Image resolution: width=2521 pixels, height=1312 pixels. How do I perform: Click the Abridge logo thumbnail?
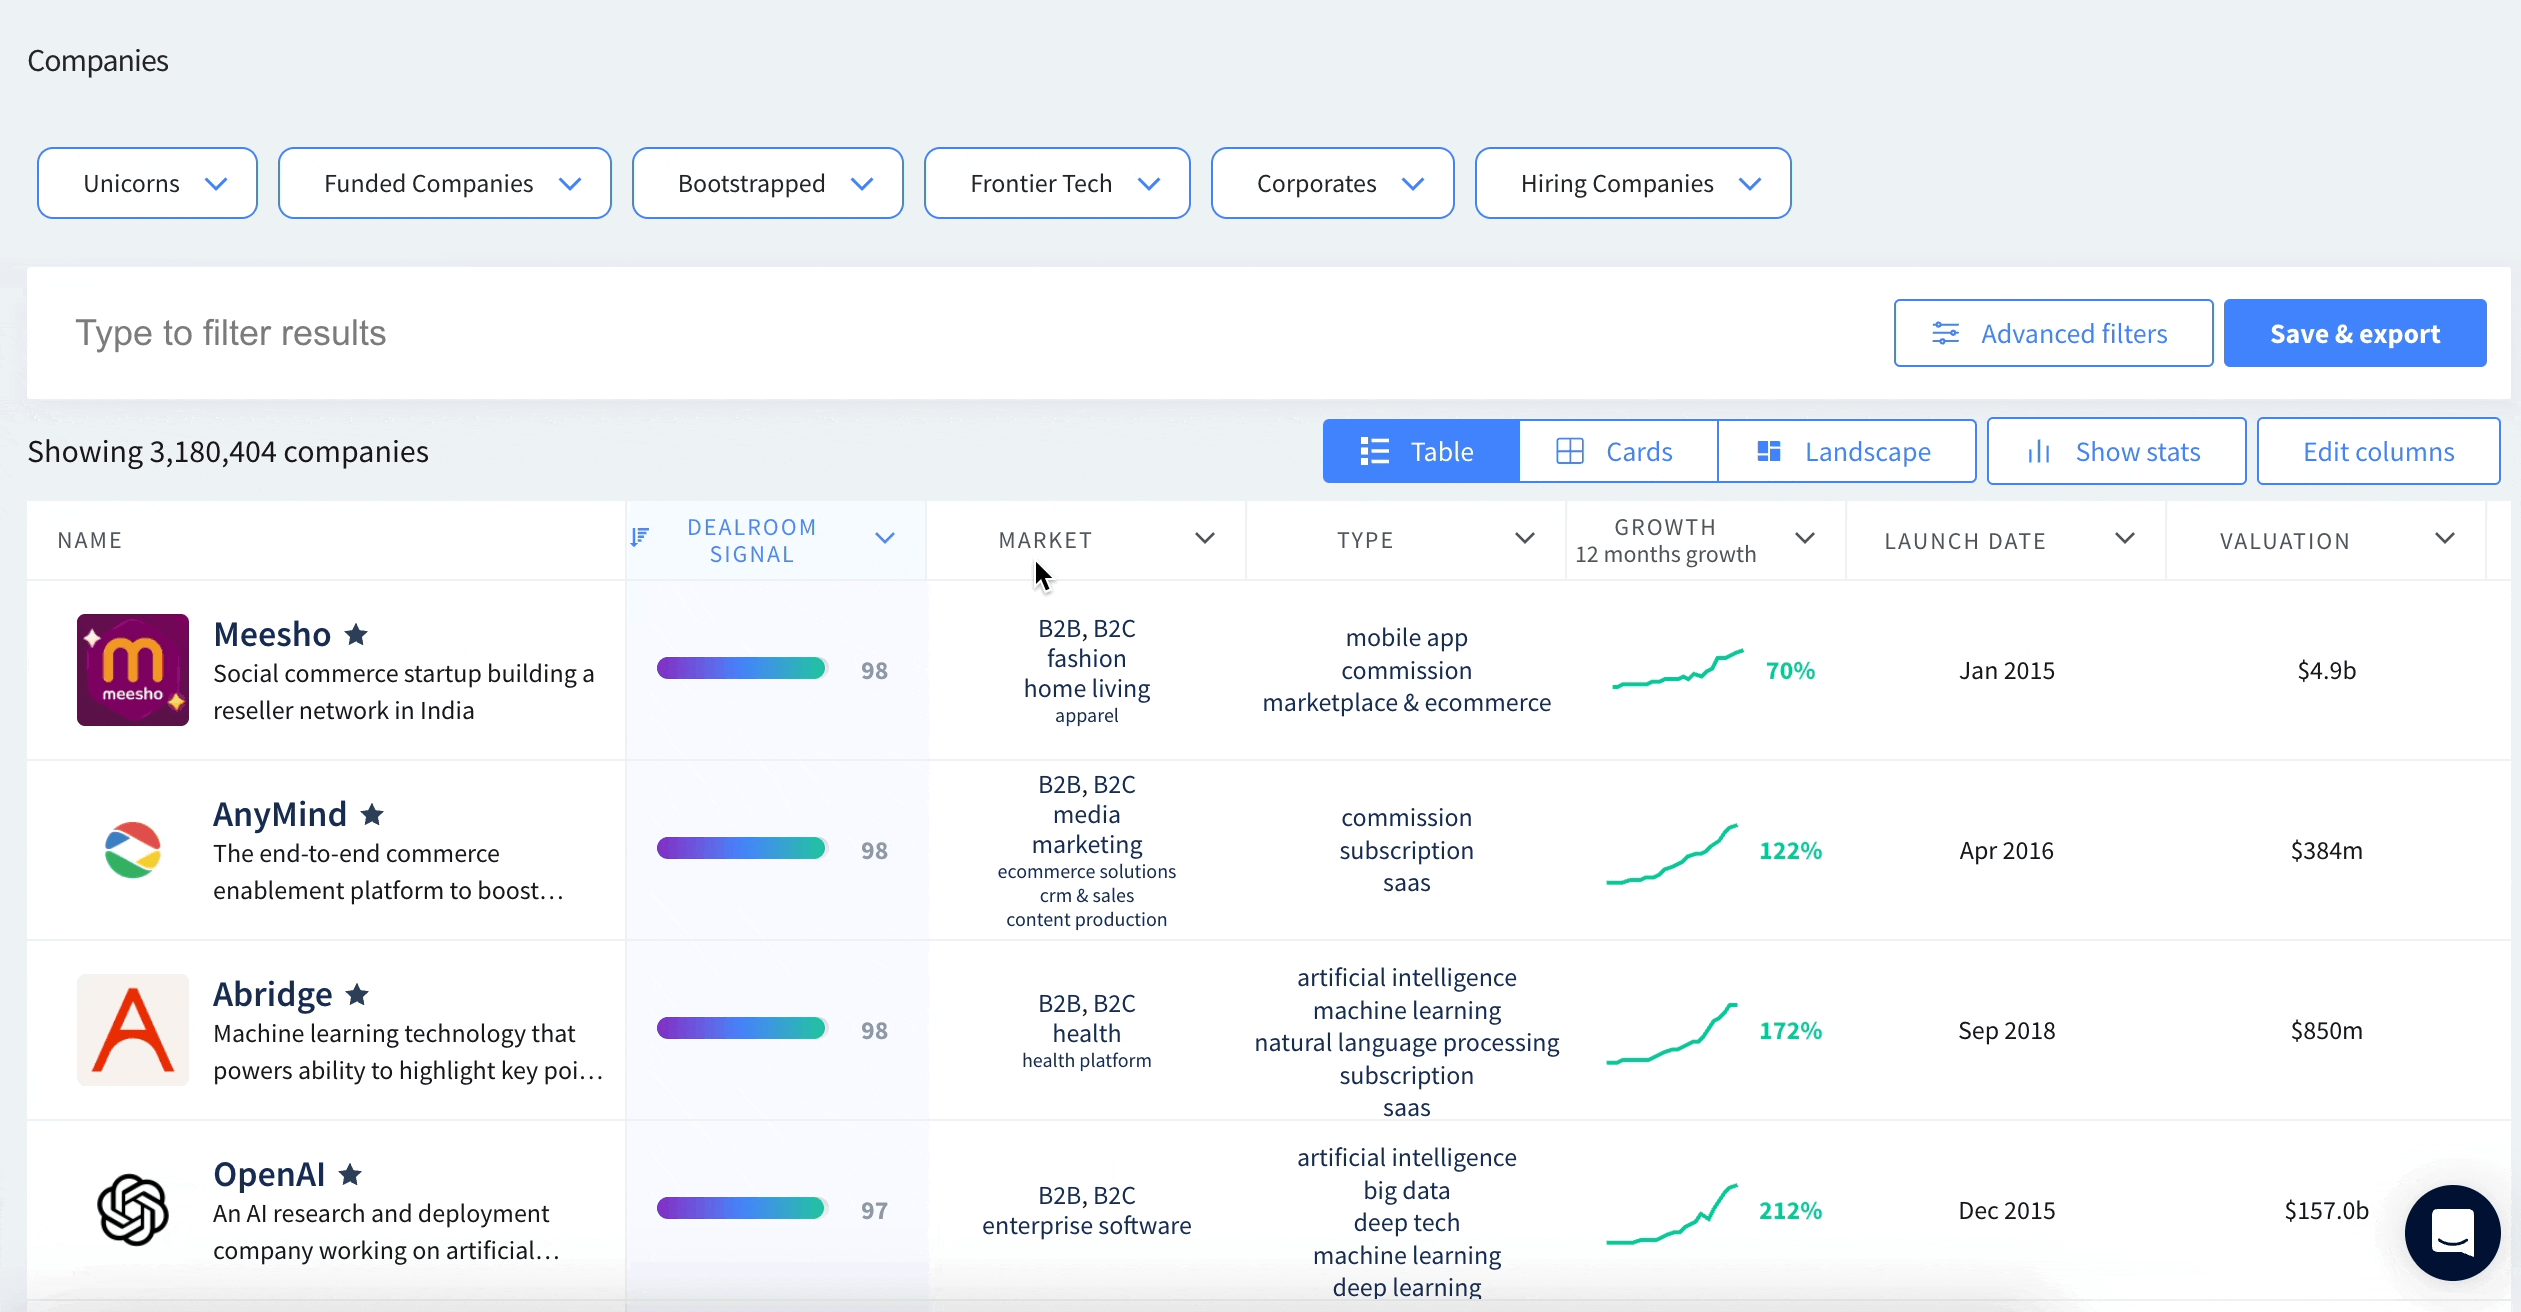point(133,1030)
